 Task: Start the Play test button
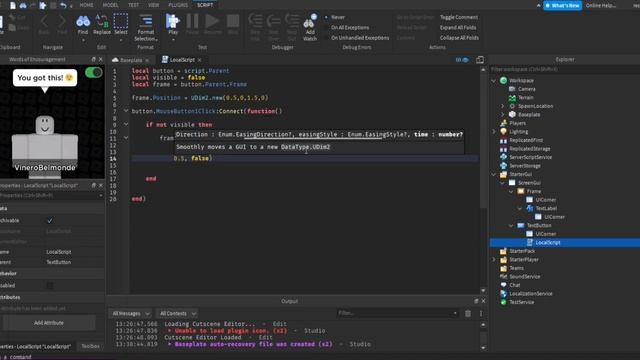tap(173, 21)
